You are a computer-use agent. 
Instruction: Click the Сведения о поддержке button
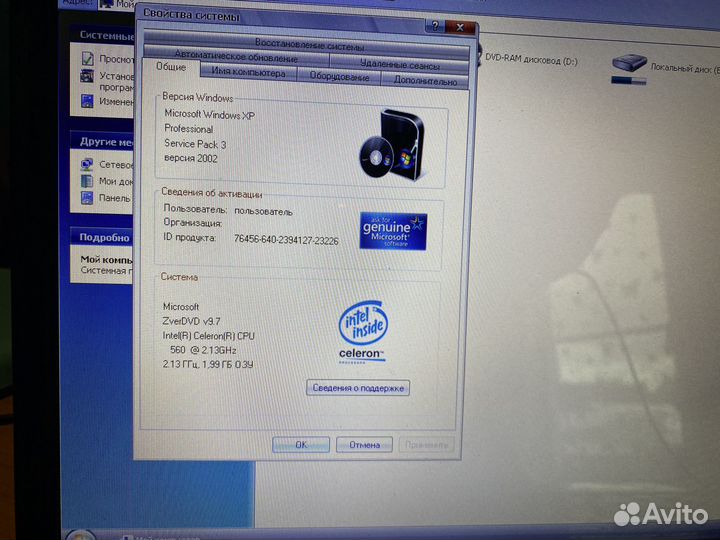point(358,388)
